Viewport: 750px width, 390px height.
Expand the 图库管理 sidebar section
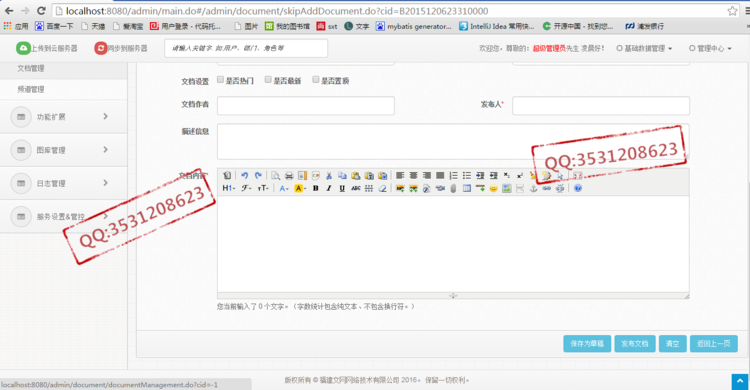pos(64,150)
